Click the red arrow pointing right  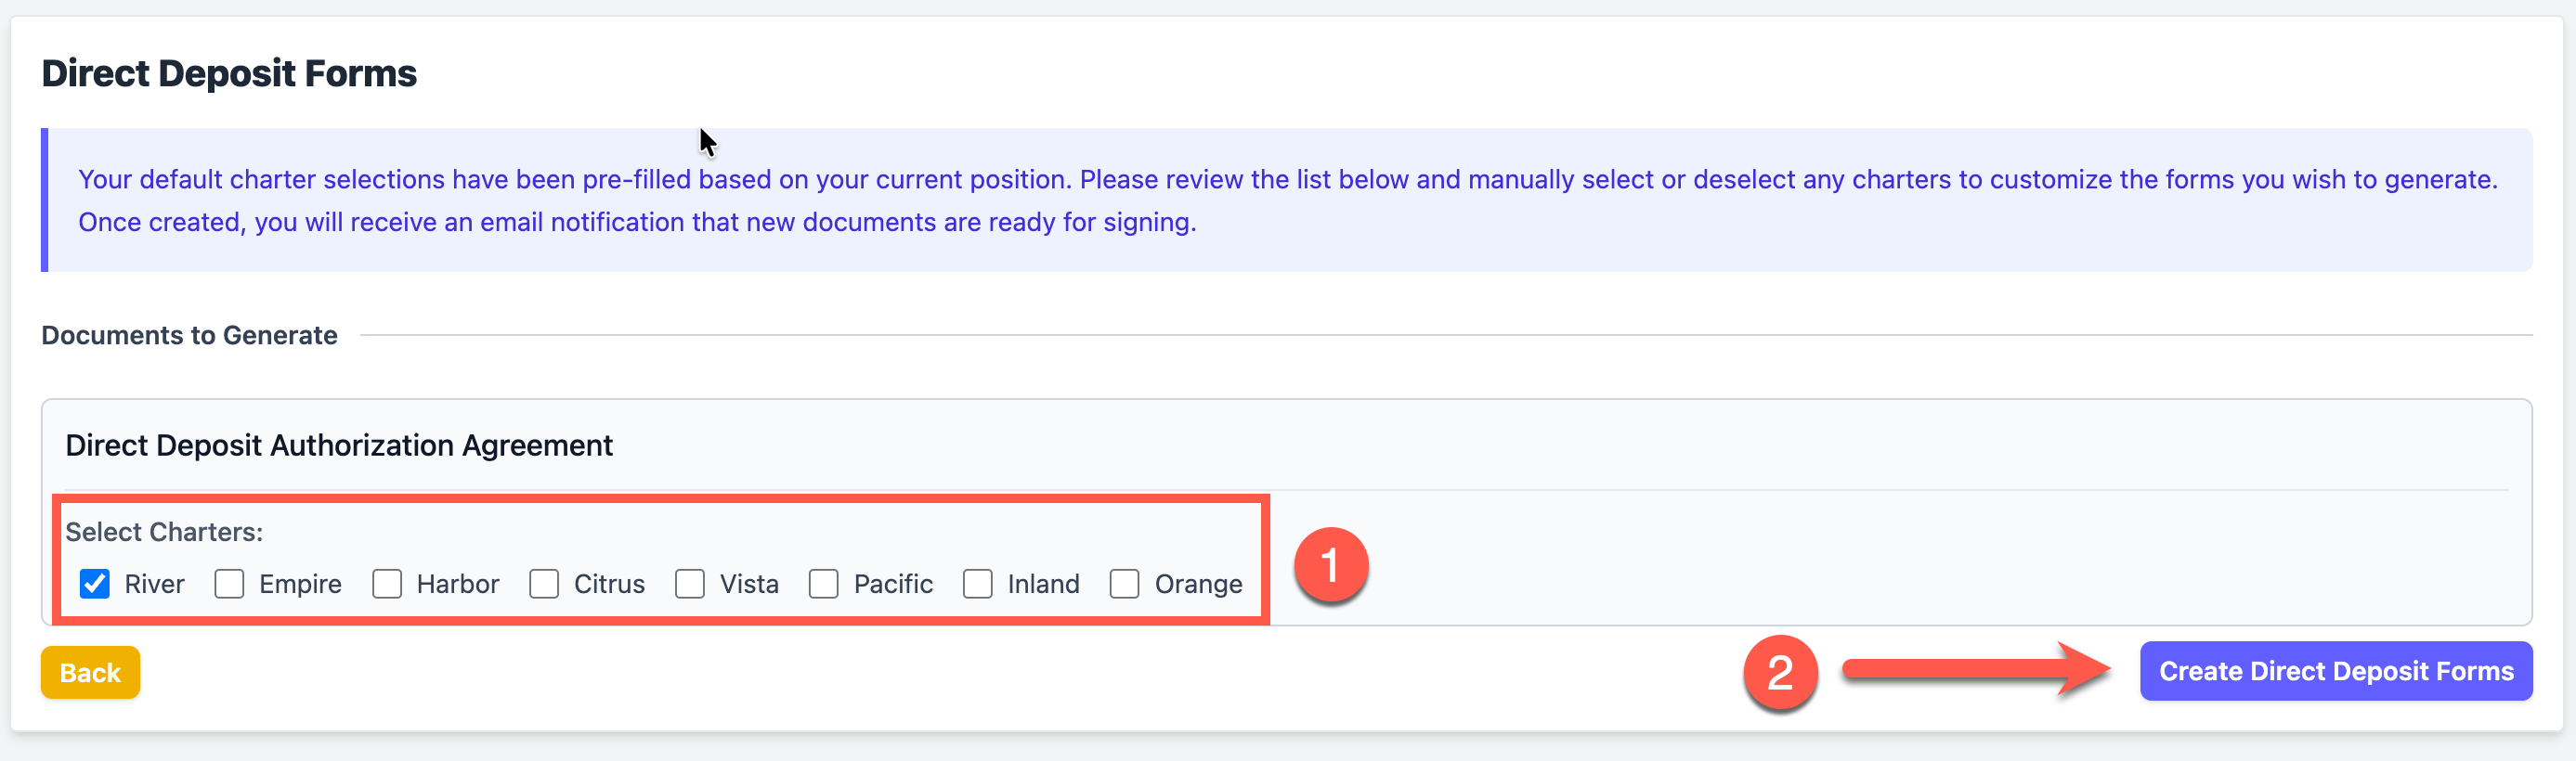click(x=1975, y=670)
